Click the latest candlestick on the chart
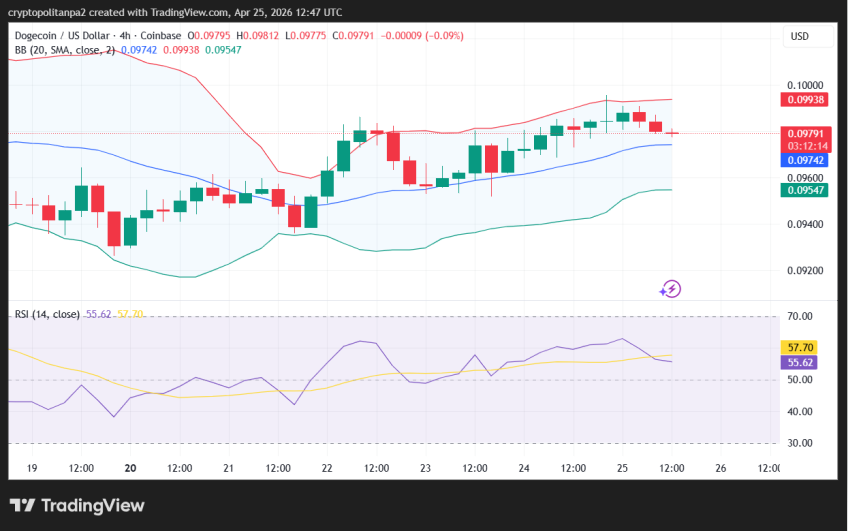The height and width of the screenshot is (531, 848). [x=672, y=132]
